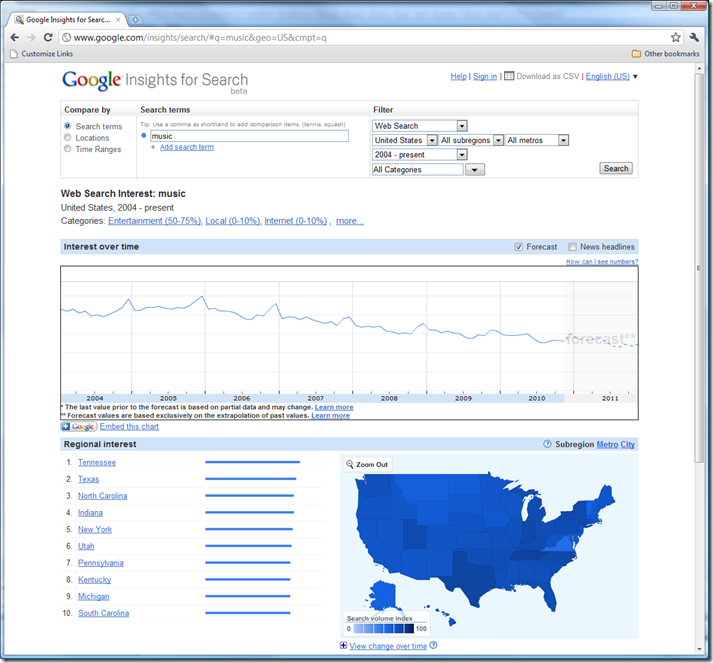Click the Pennsylvania region link
Screen dimensions: 713x663
[x=100, y=563]
